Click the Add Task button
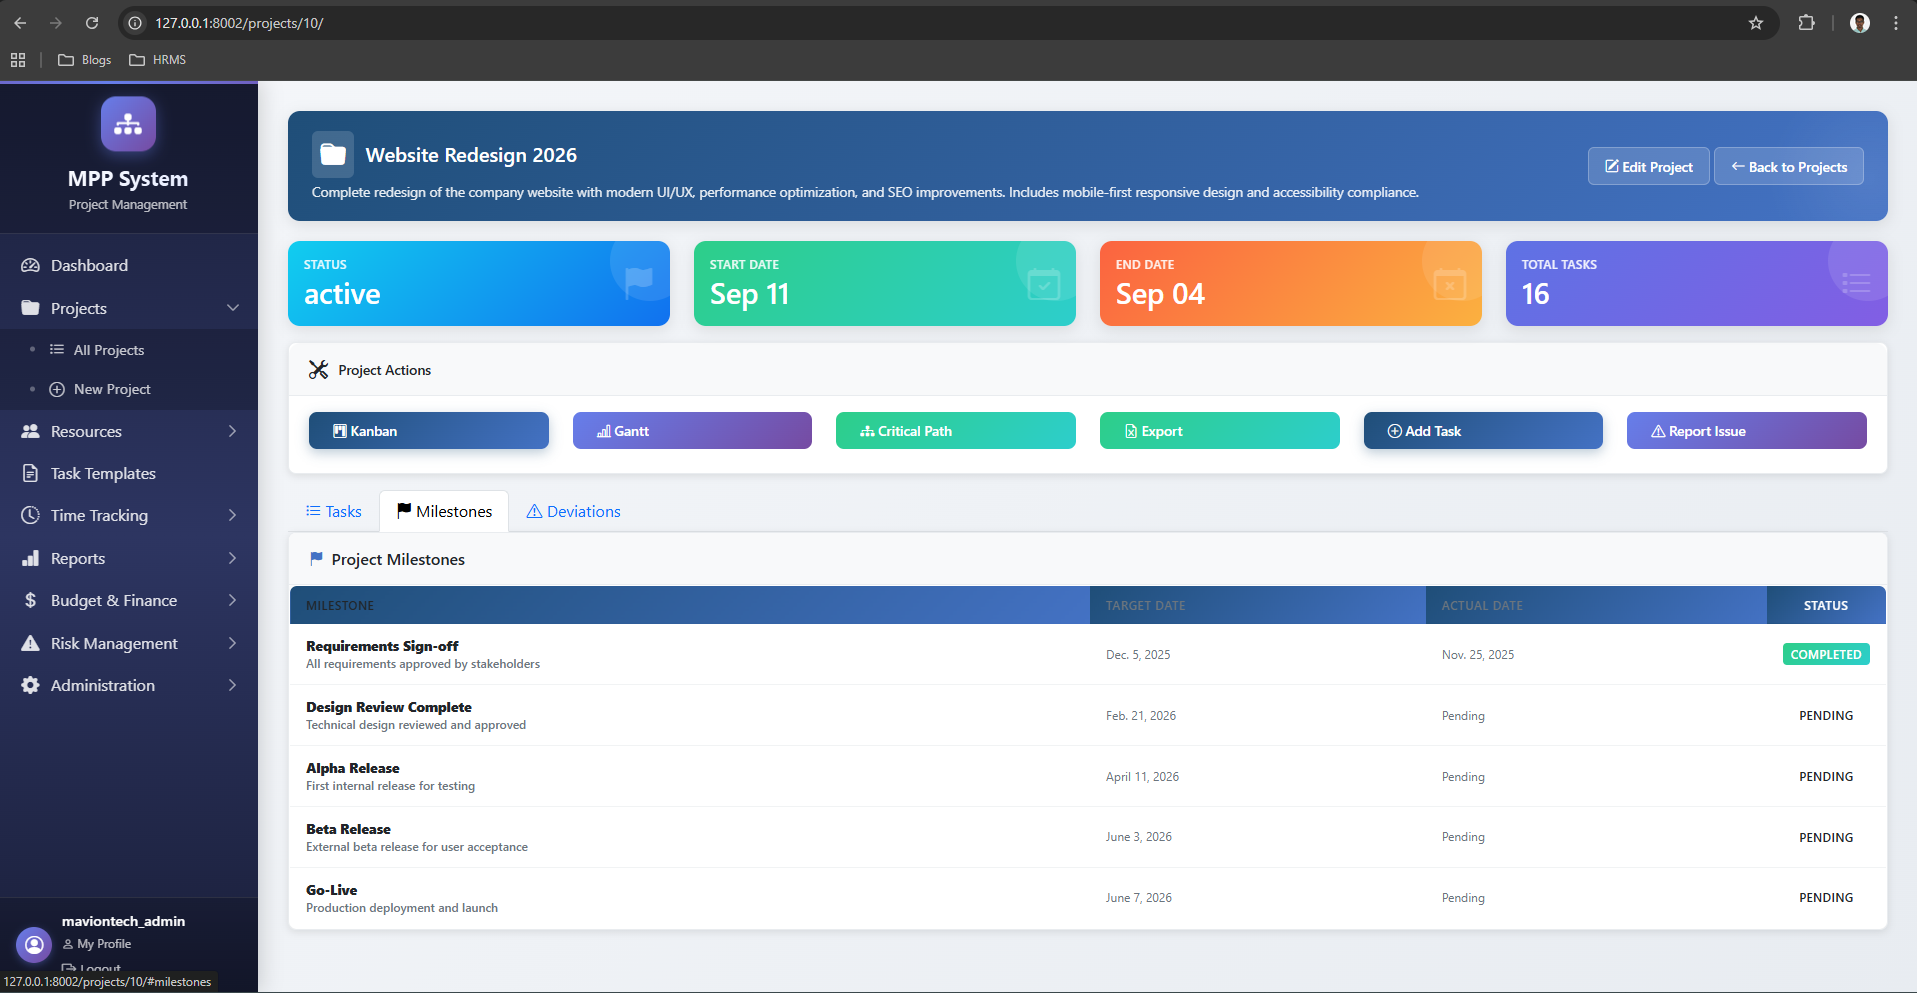Screen dimensions: 1917x993 click(1482, 431)
